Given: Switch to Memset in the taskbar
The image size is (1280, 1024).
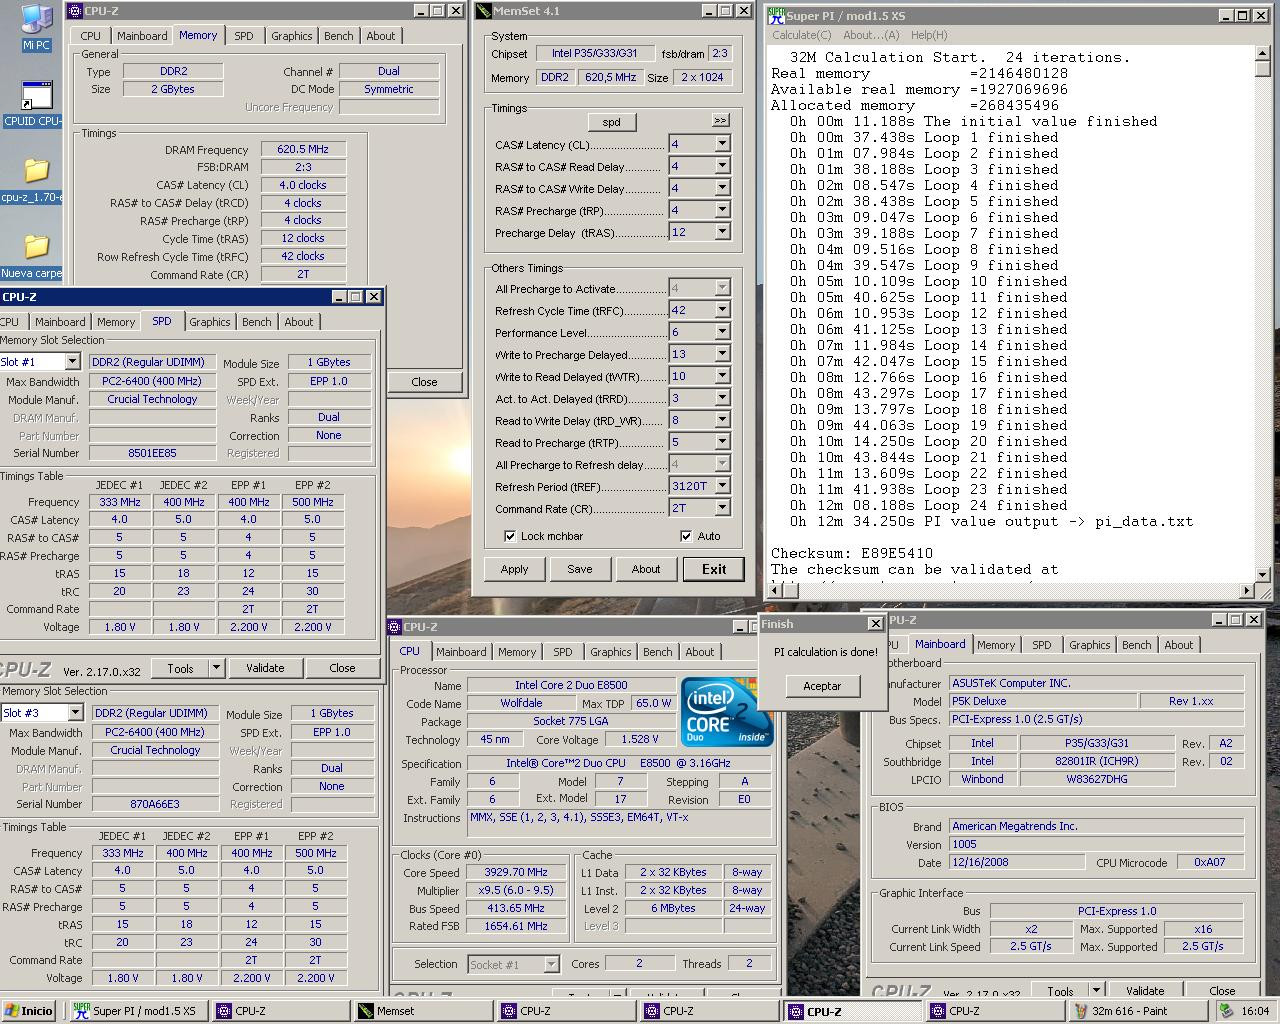Looking at the screenshot, I should 422,1011.
